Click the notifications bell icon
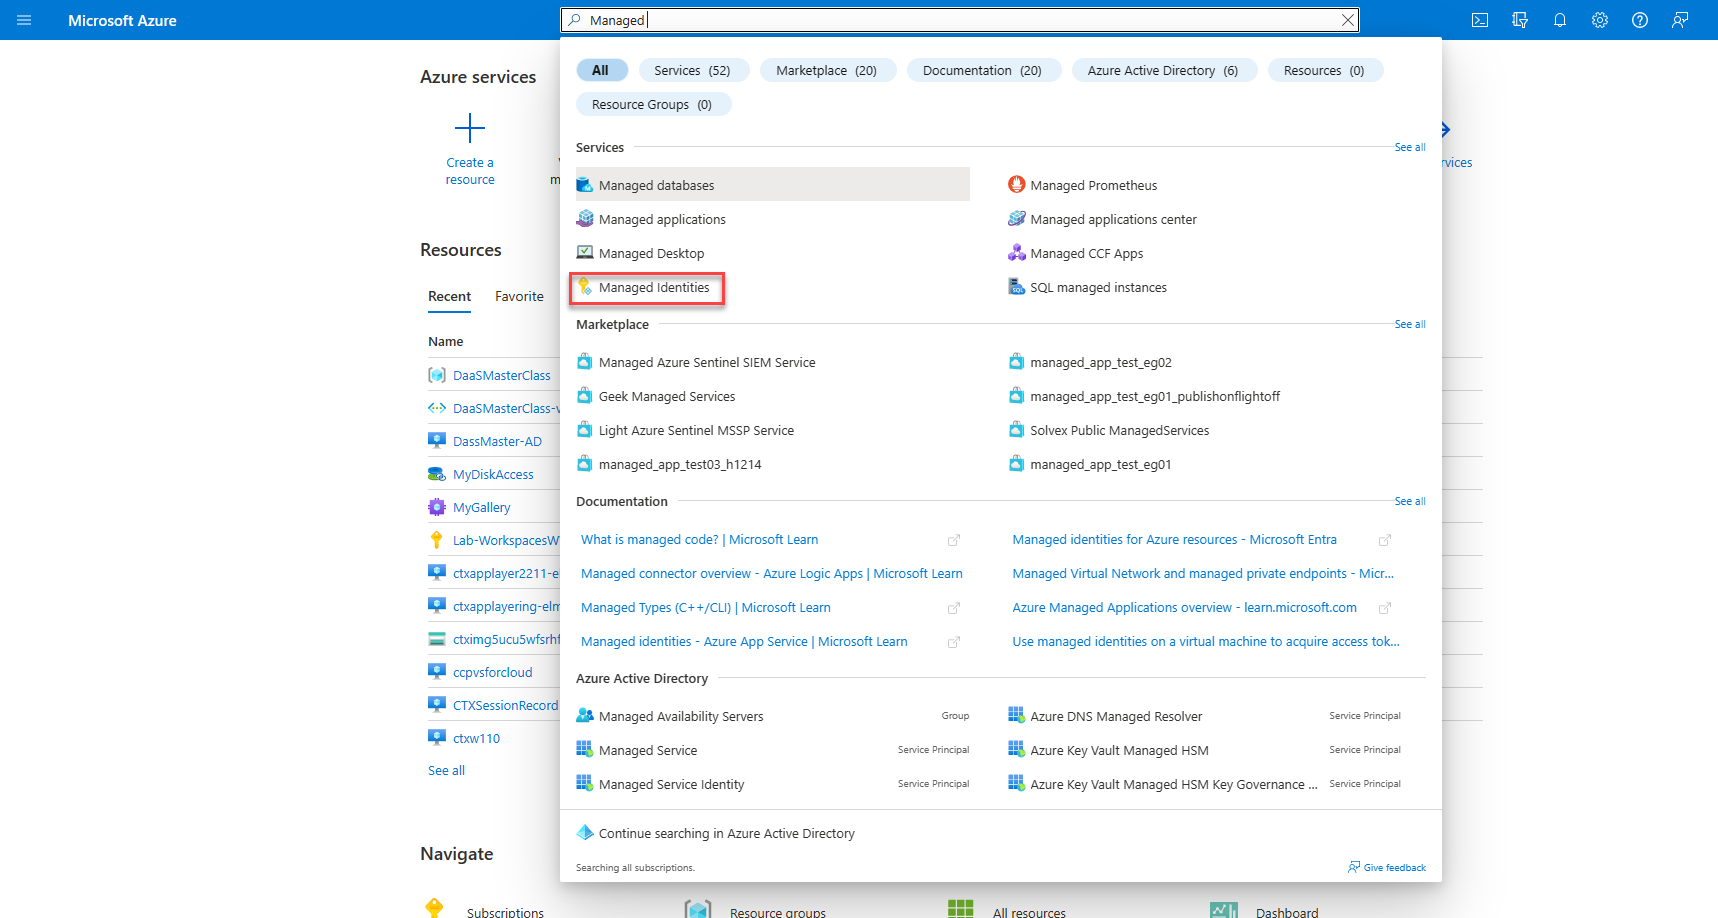The width and height of the screenshot is (1718, 918). tap(1560, 20)
